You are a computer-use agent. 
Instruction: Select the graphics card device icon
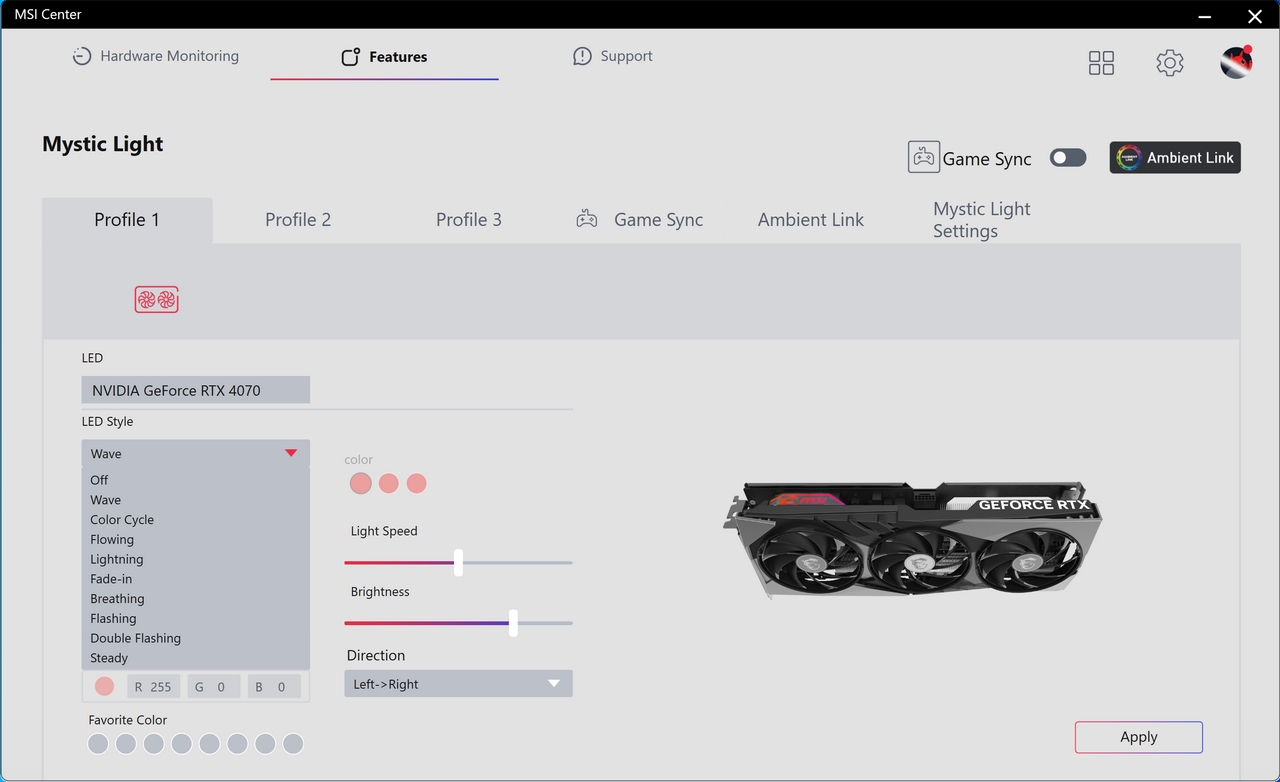click(157, 299)
